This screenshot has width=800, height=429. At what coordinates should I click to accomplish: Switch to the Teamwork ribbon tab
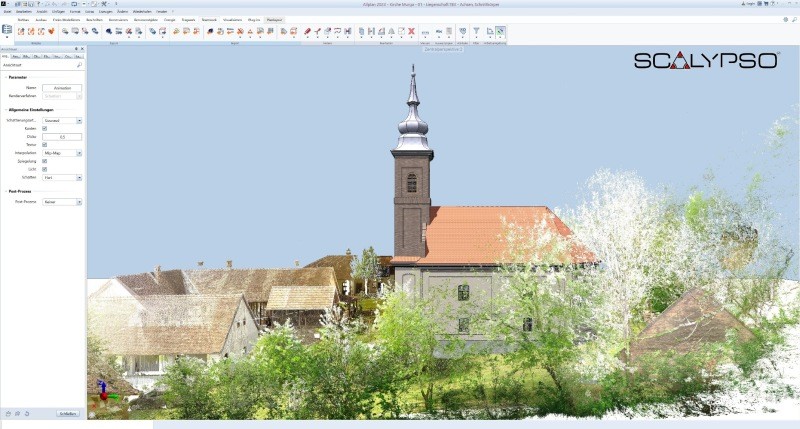pos(209,20)
